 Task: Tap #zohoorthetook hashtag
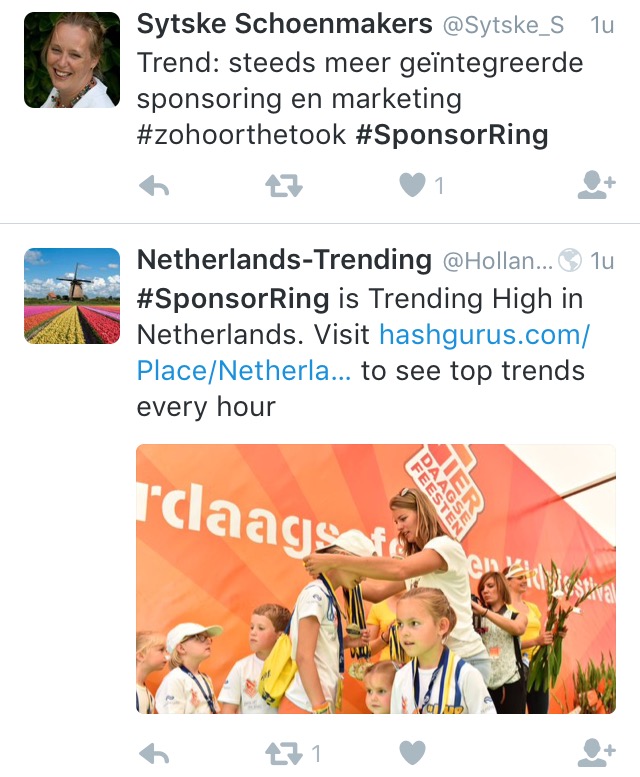pyautogui.click(x=241, y=135)
